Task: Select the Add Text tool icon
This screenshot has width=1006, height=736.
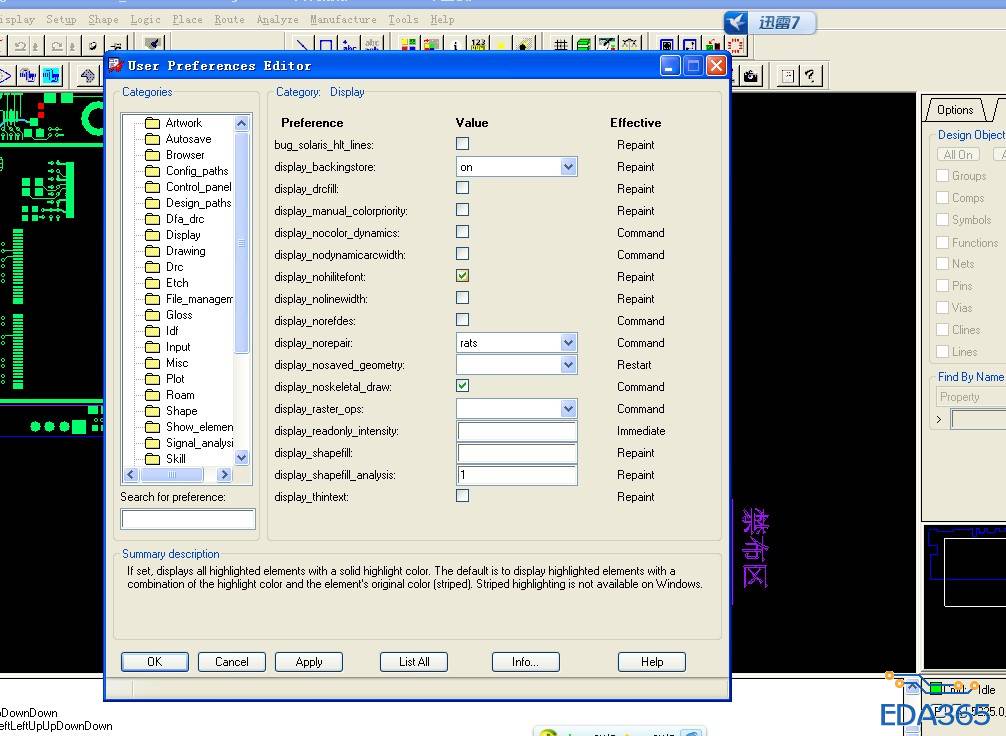Action: (x=350, y=45)
